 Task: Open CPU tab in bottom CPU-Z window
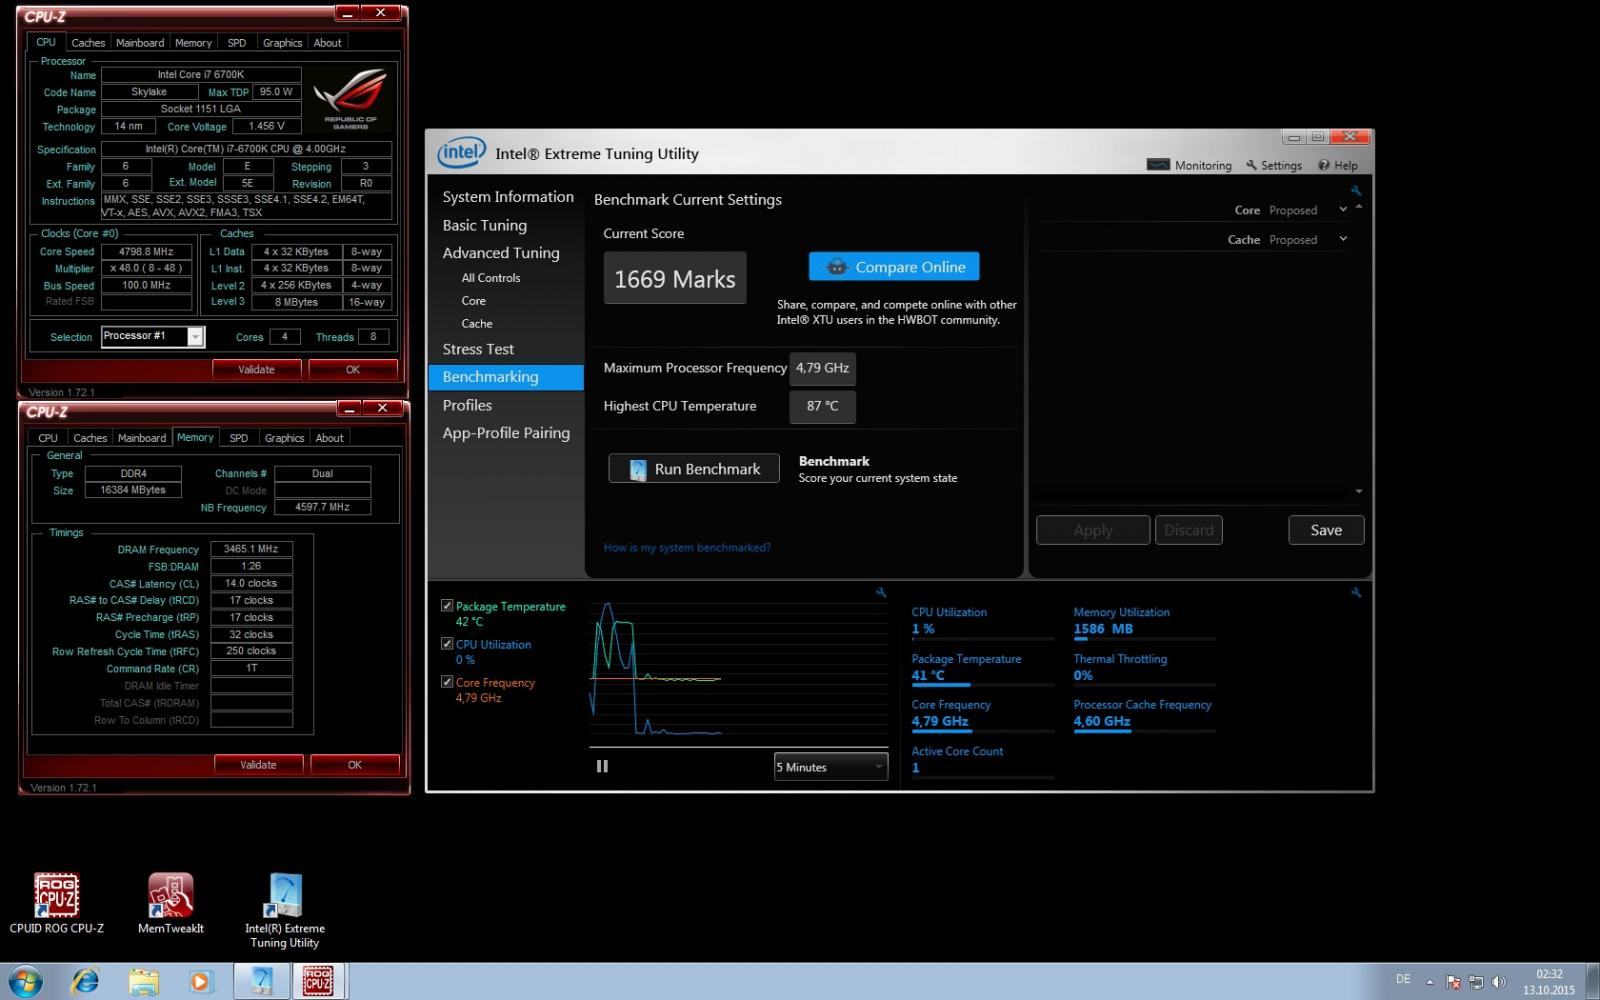pyautogui.click(x=48, y=438)
